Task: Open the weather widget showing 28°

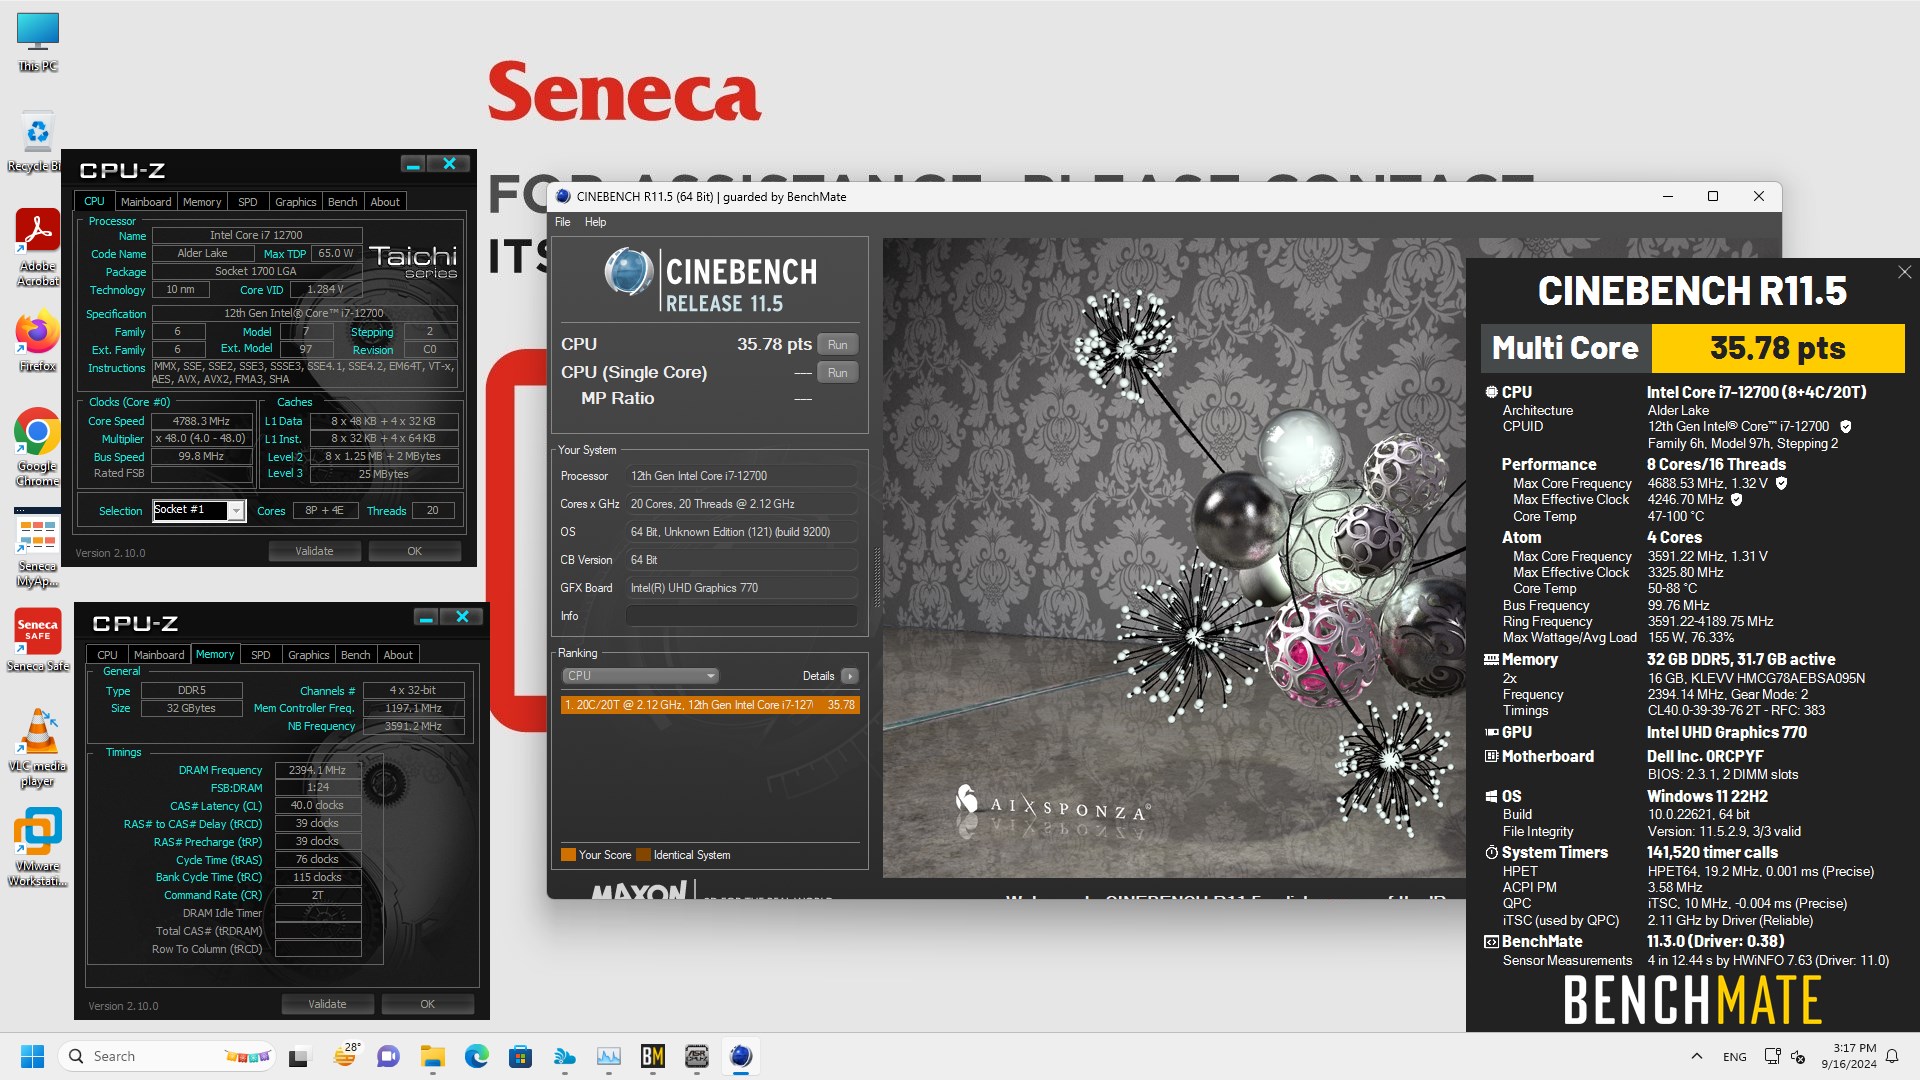Action: (345, 1056)
